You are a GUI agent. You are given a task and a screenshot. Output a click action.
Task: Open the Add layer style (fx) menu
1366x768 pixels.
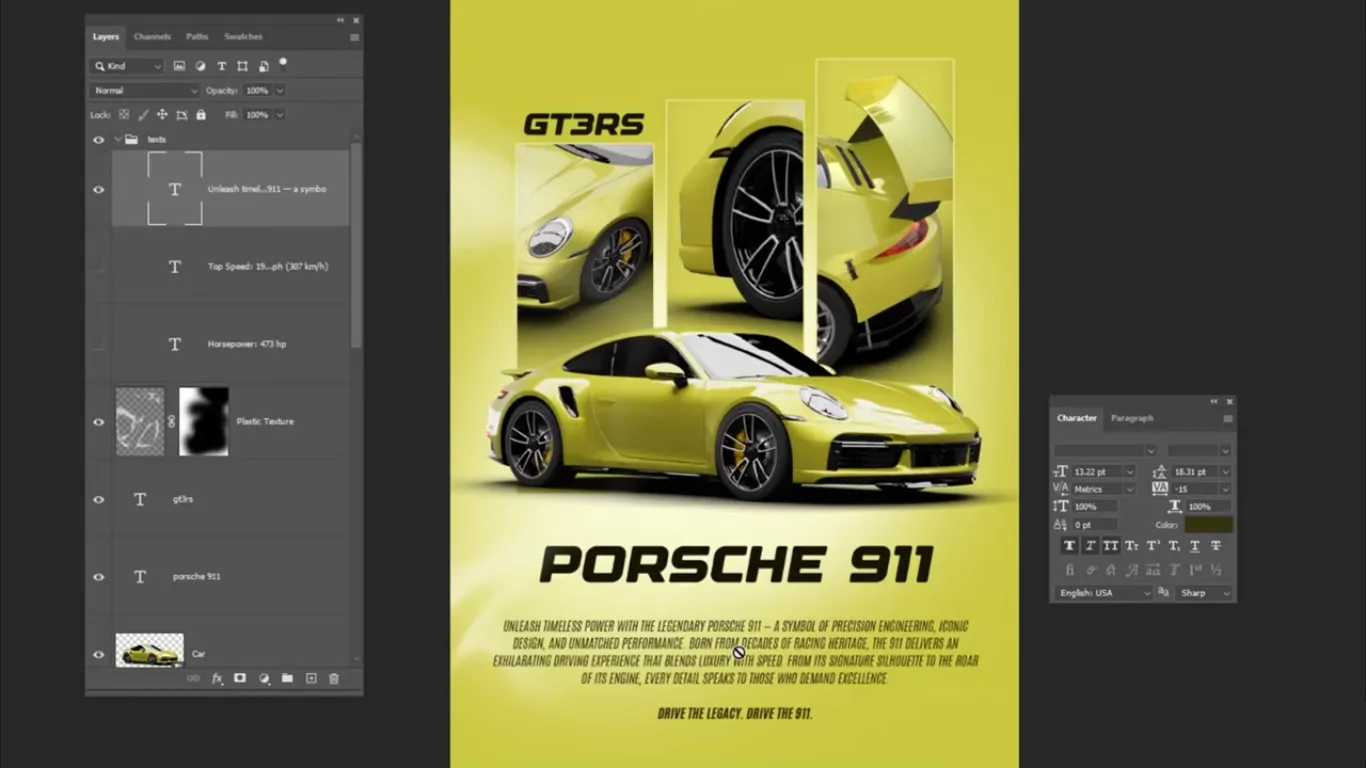click(x=215, y=678)
